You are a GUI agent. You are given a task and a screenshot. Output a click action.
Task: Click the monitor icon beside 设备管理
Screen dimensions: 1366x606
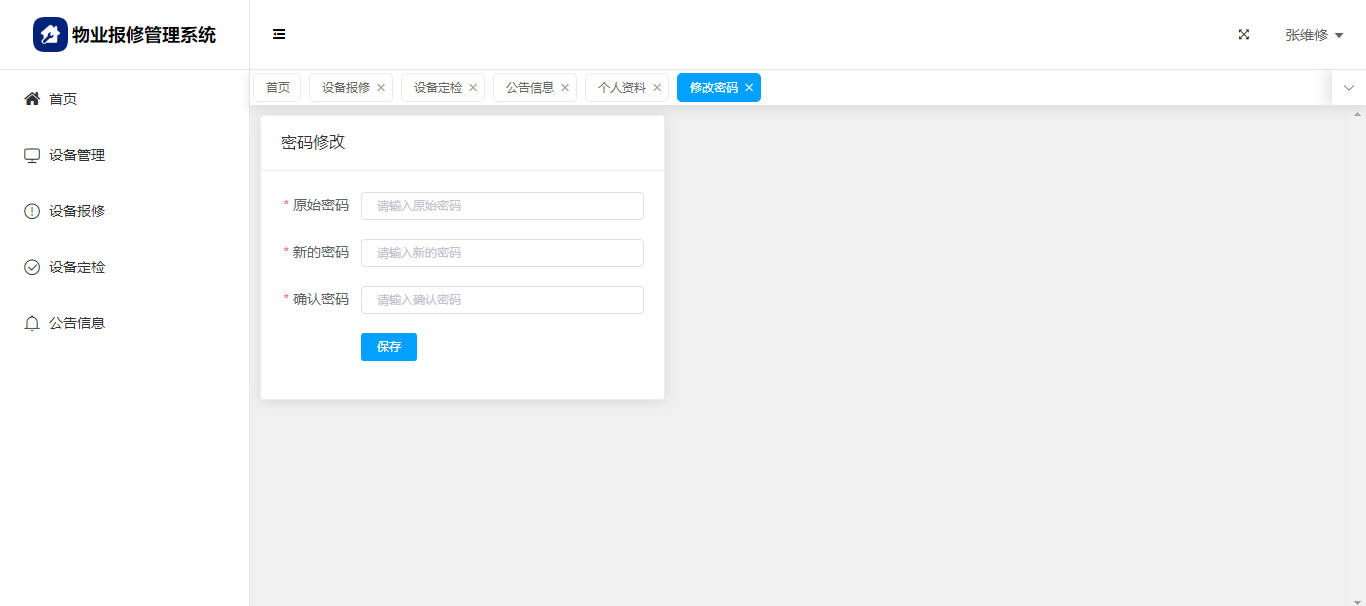[x=32, y=155]
